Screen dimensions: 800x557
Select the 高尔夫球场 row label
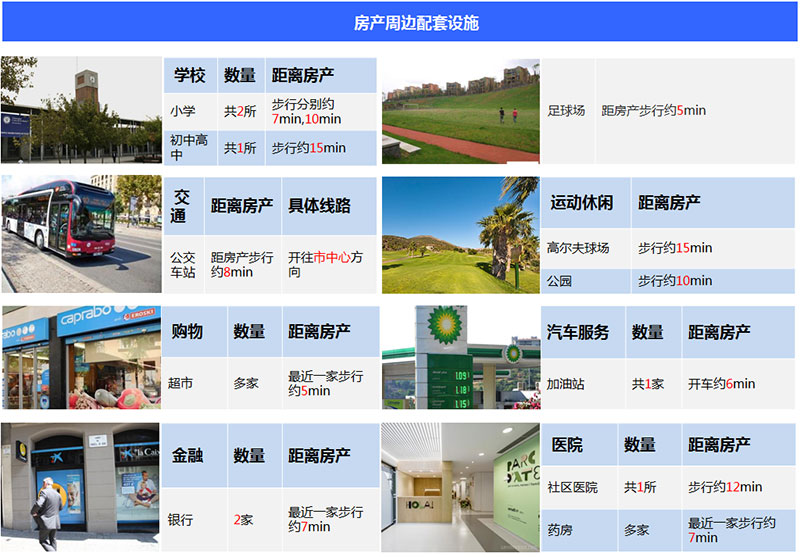coord(578,248)
